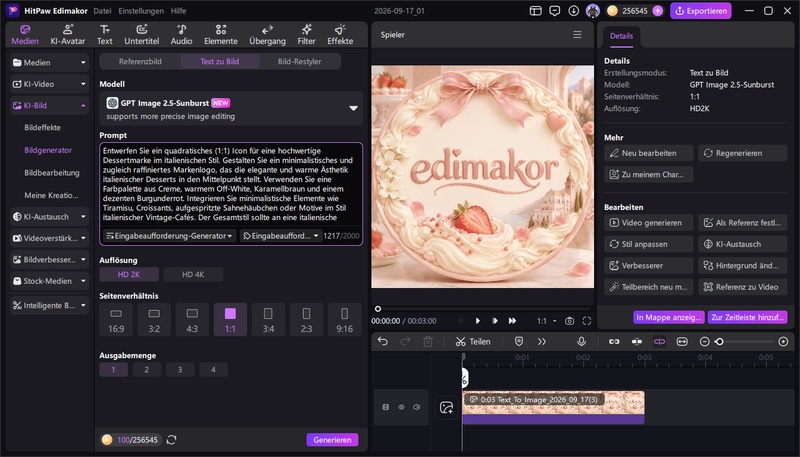Choose 16:9 aspect ratio
The height and width of the screenshot is (457, 800).
coord(116,320)
